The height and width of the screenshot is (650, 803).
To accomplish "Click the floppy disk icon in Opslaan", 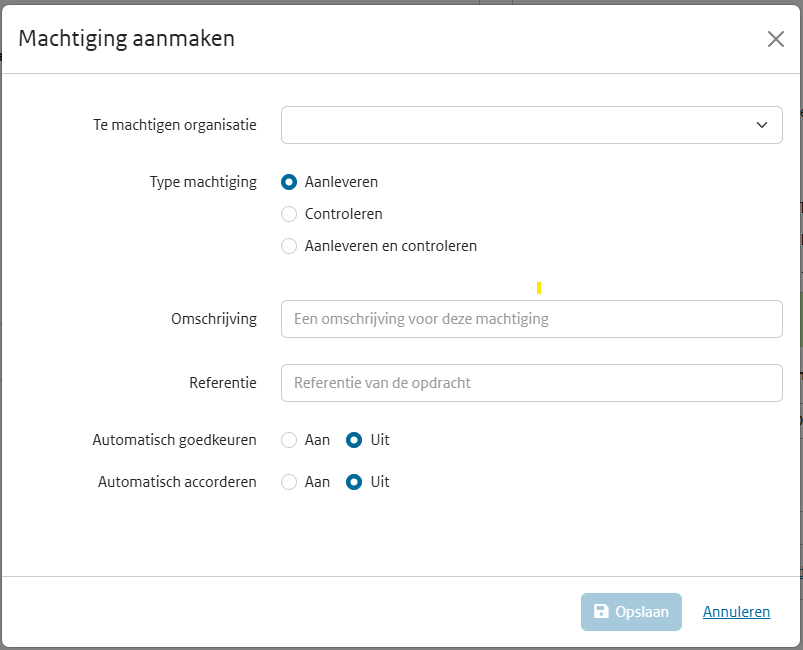I will click(x=601, y=612).
